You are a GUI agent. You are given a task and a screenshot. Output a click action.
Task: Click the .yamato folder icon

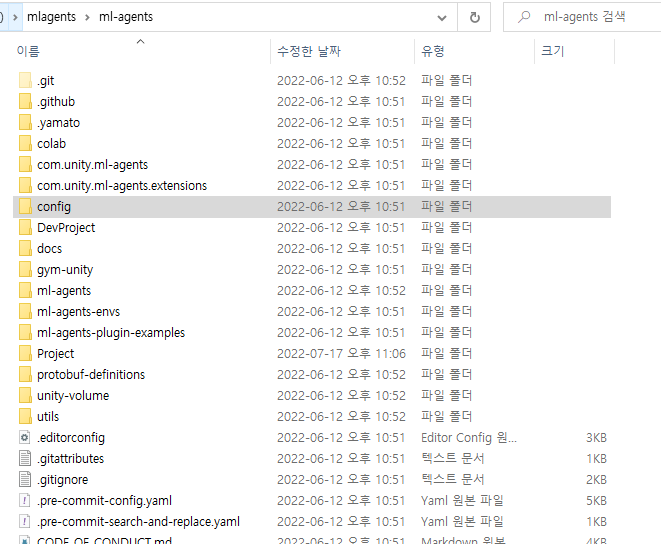(x=25, y=122)
